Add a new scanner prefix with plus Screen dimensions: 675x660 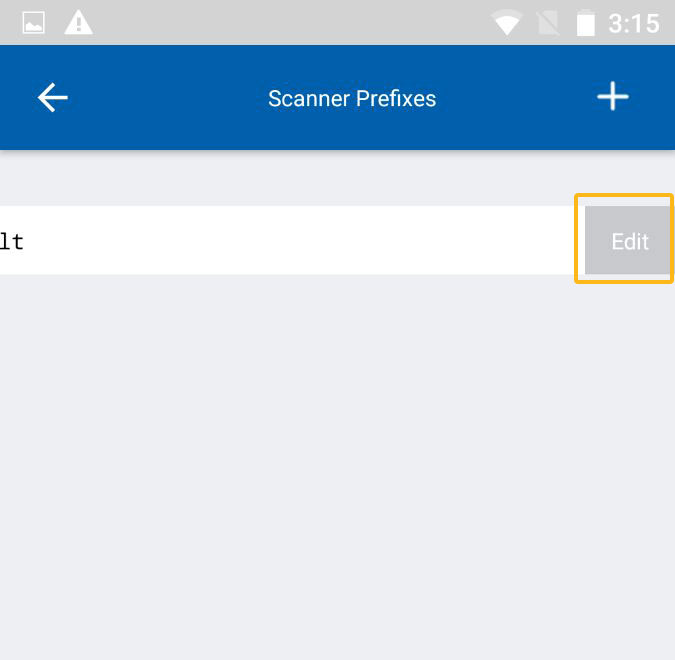pyautogui.click(x=612, y=97)
